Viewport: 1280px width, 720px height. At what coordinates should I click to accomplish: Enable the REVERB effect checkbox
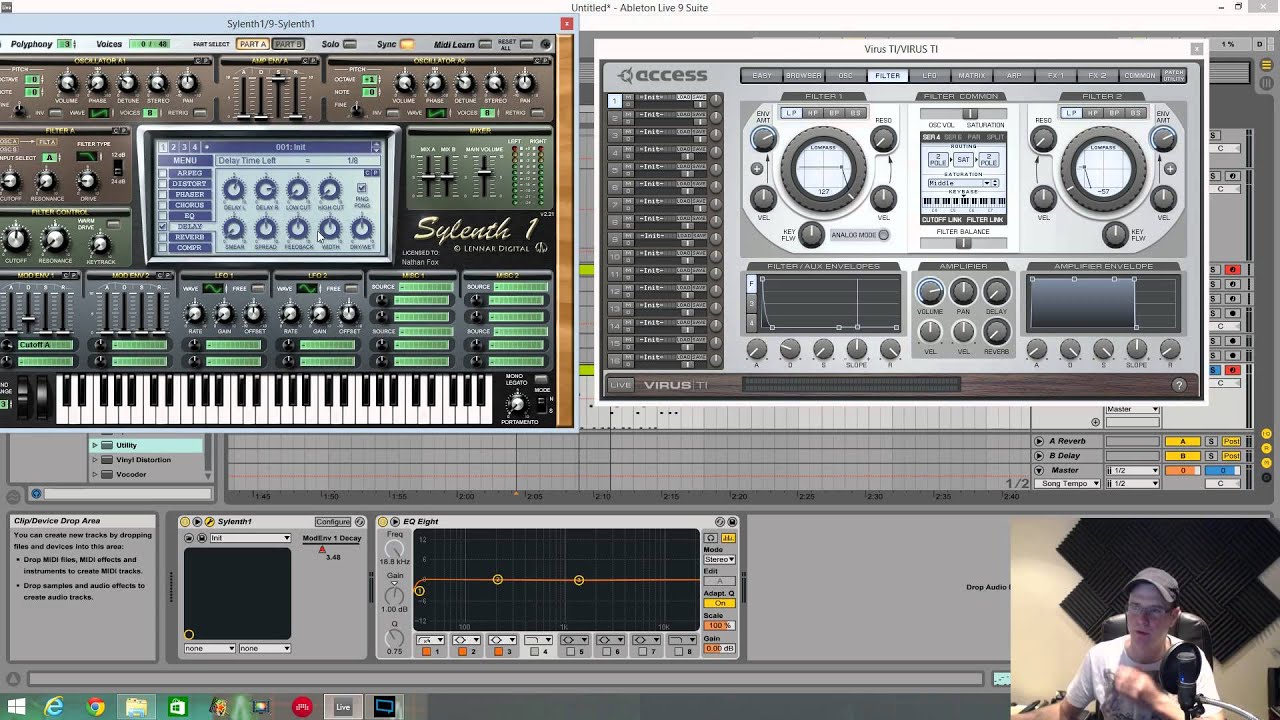[163, 238]
